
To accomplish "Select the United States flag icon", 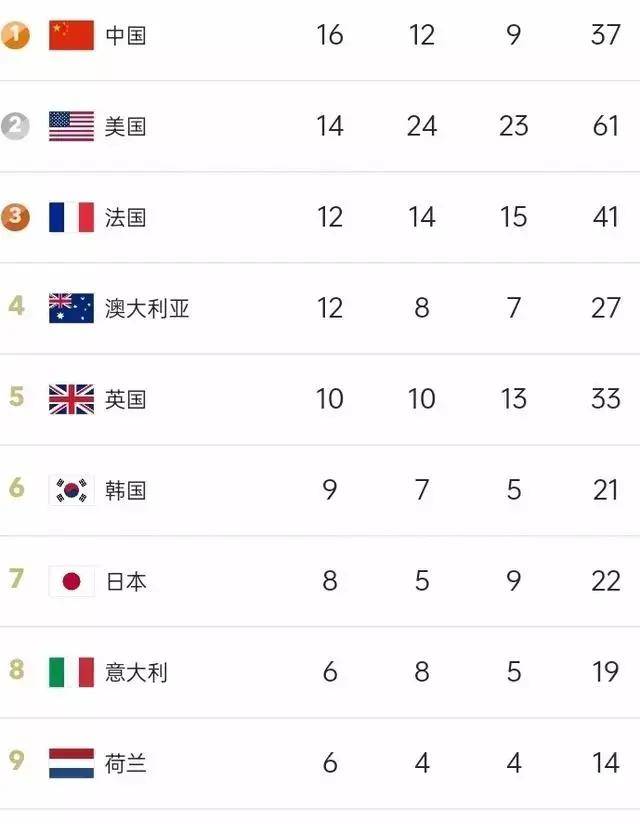I will click(x=71, y=126).
